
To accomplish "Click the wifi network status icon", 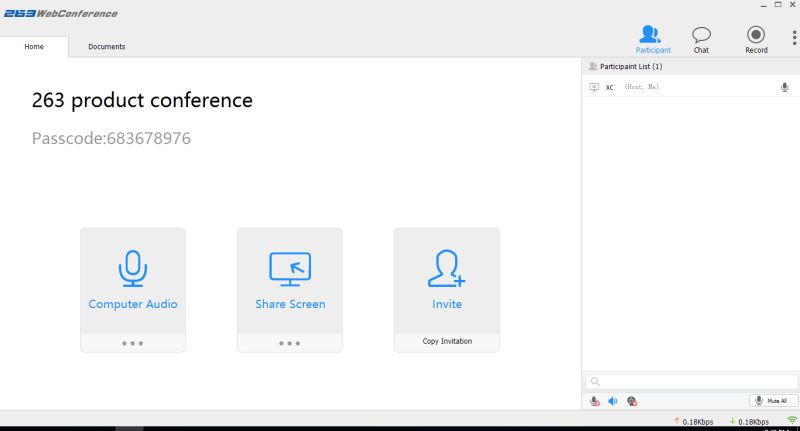I will (x=792, y=421).
